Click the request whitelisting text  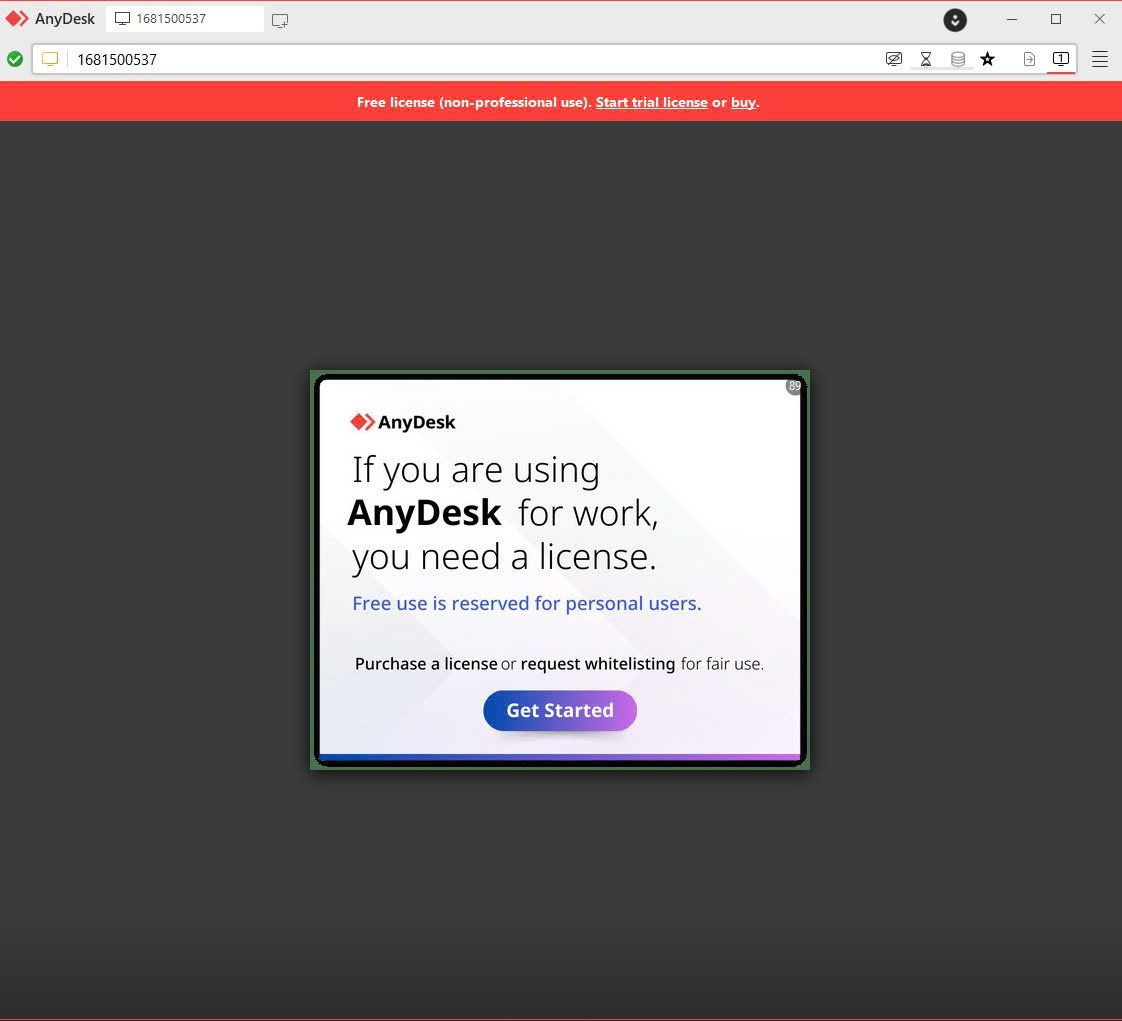[x=597, y=664]
